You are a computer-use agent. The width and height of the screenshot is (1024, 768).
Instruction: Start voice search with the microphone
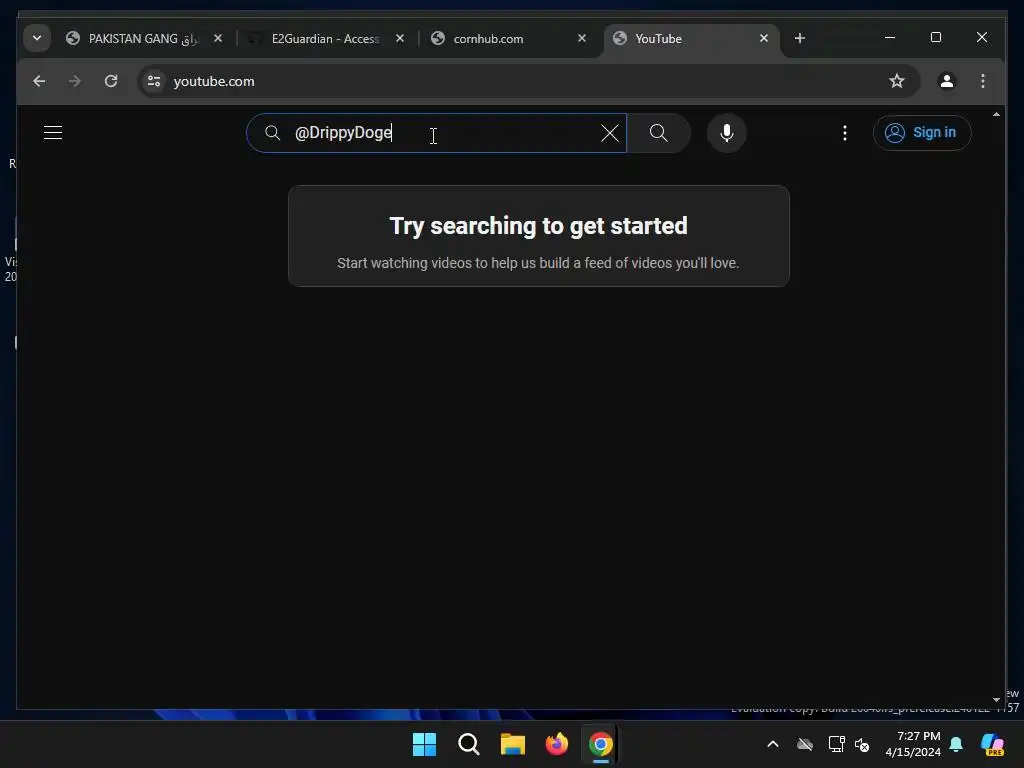(726, 133)
